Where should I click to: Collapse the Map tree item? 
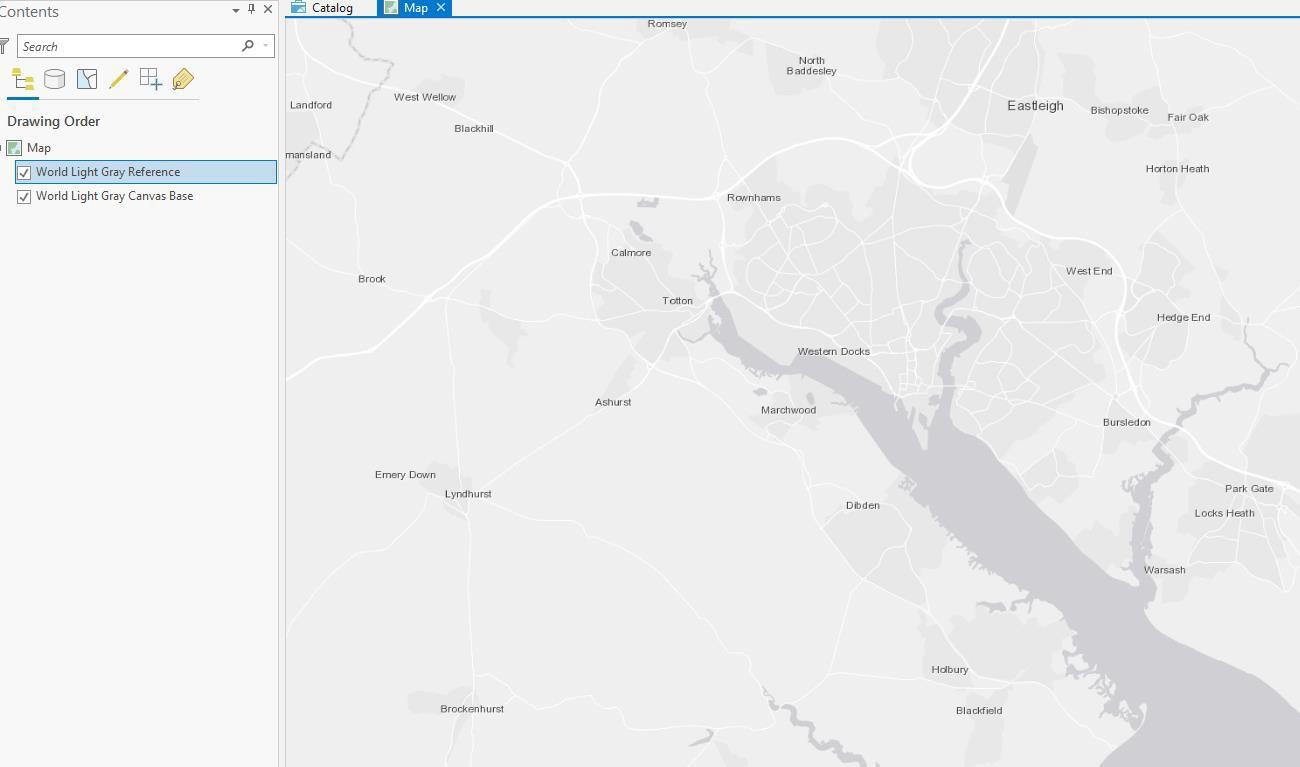[3, 147]
